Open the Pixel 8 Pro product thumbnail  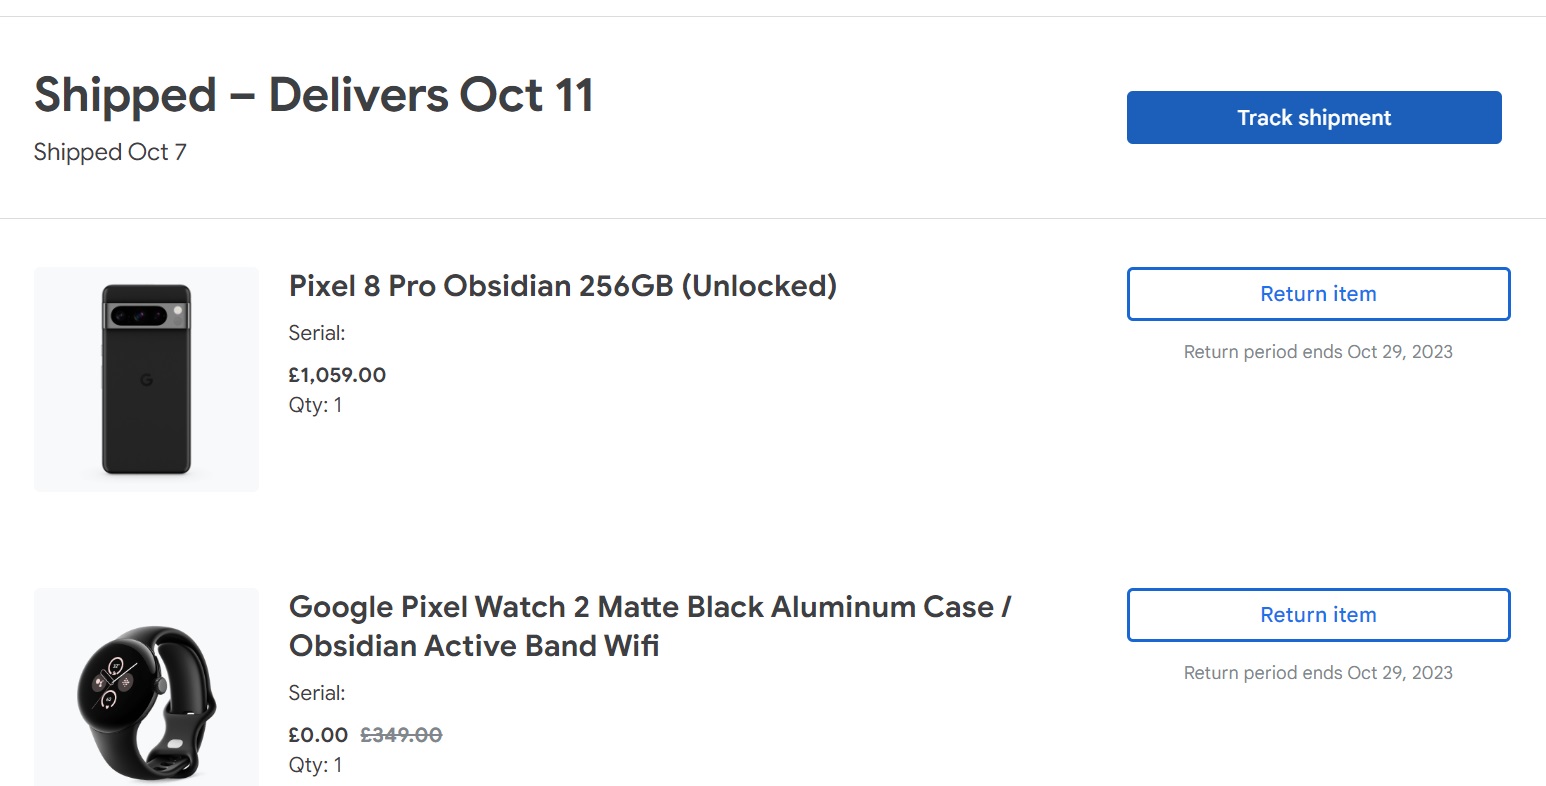[x=146, y=379]
